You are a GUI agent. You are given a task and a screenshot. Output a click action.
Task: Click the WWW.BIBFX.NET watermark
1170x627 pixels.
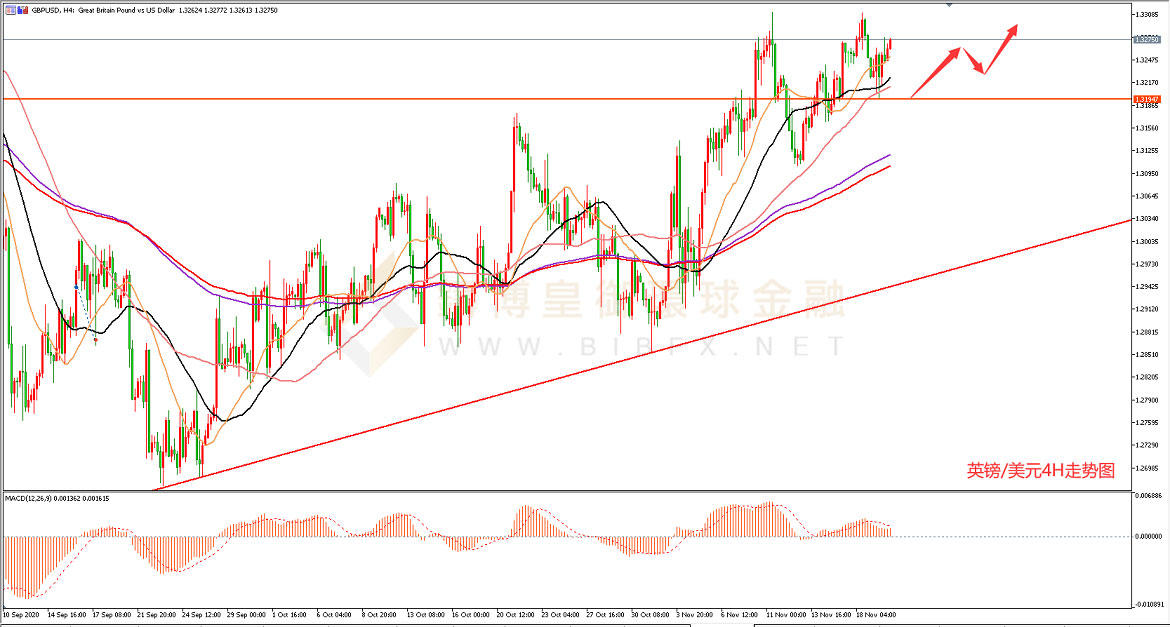click(640, 347)
